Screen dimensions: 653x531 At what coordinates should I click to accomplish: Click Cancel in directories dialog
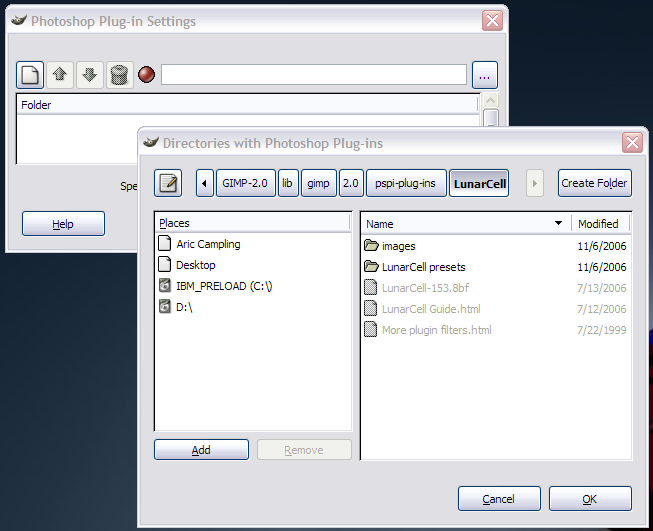click(499, 499)
